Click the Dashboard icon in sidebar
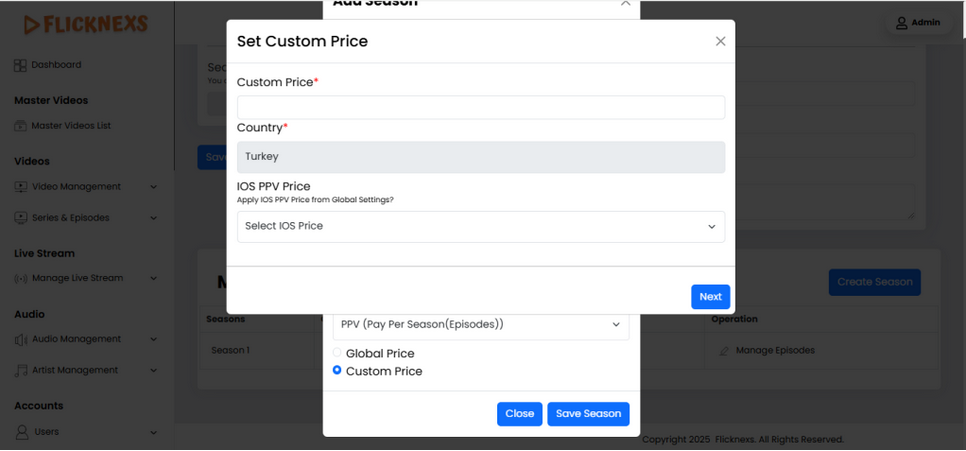 pos(20,65)
